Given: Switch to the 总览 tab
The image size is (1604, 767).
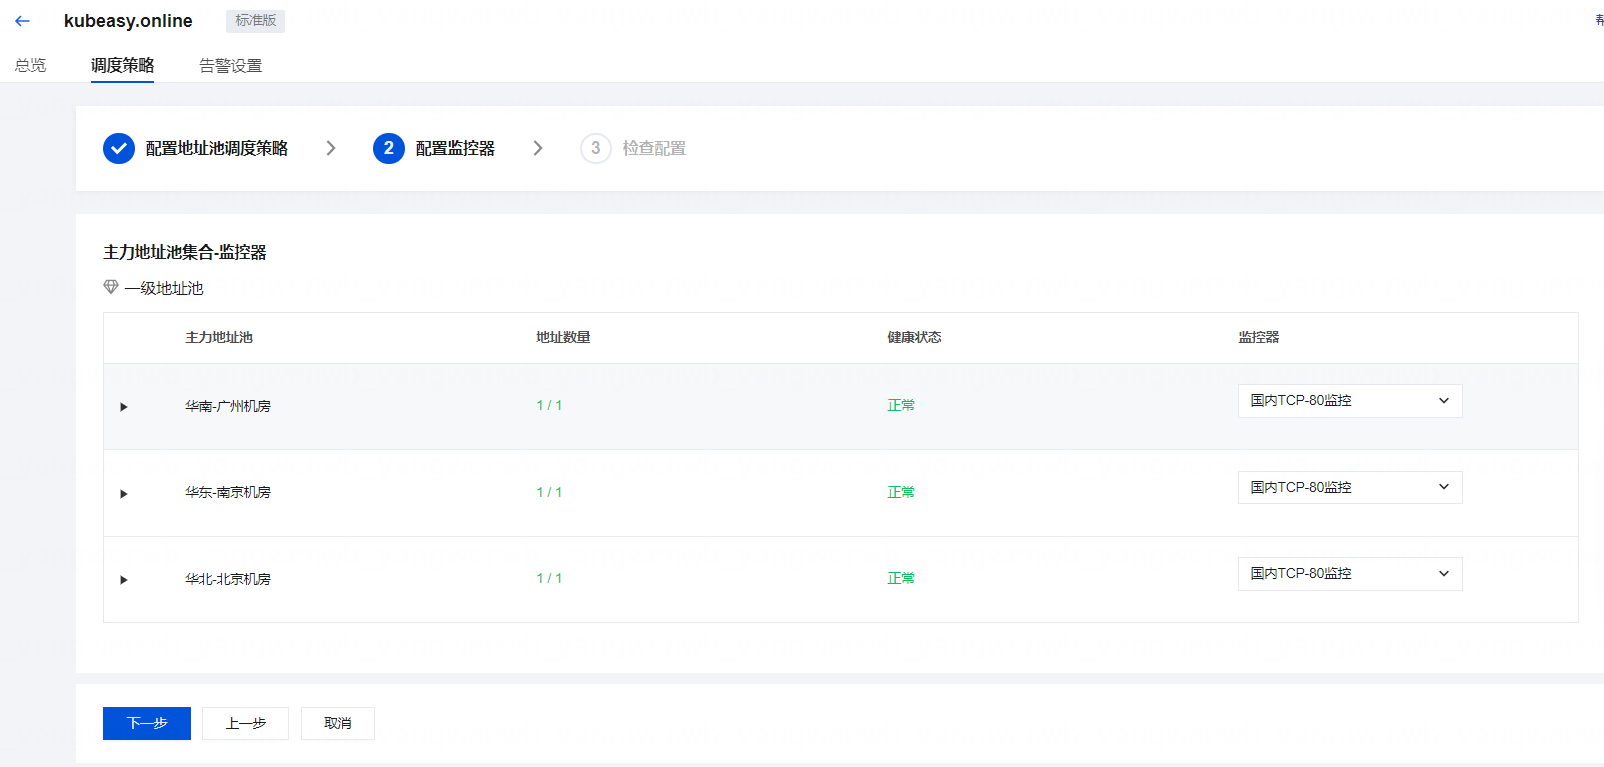Looking at the screenshot, I should pos(30,65).
